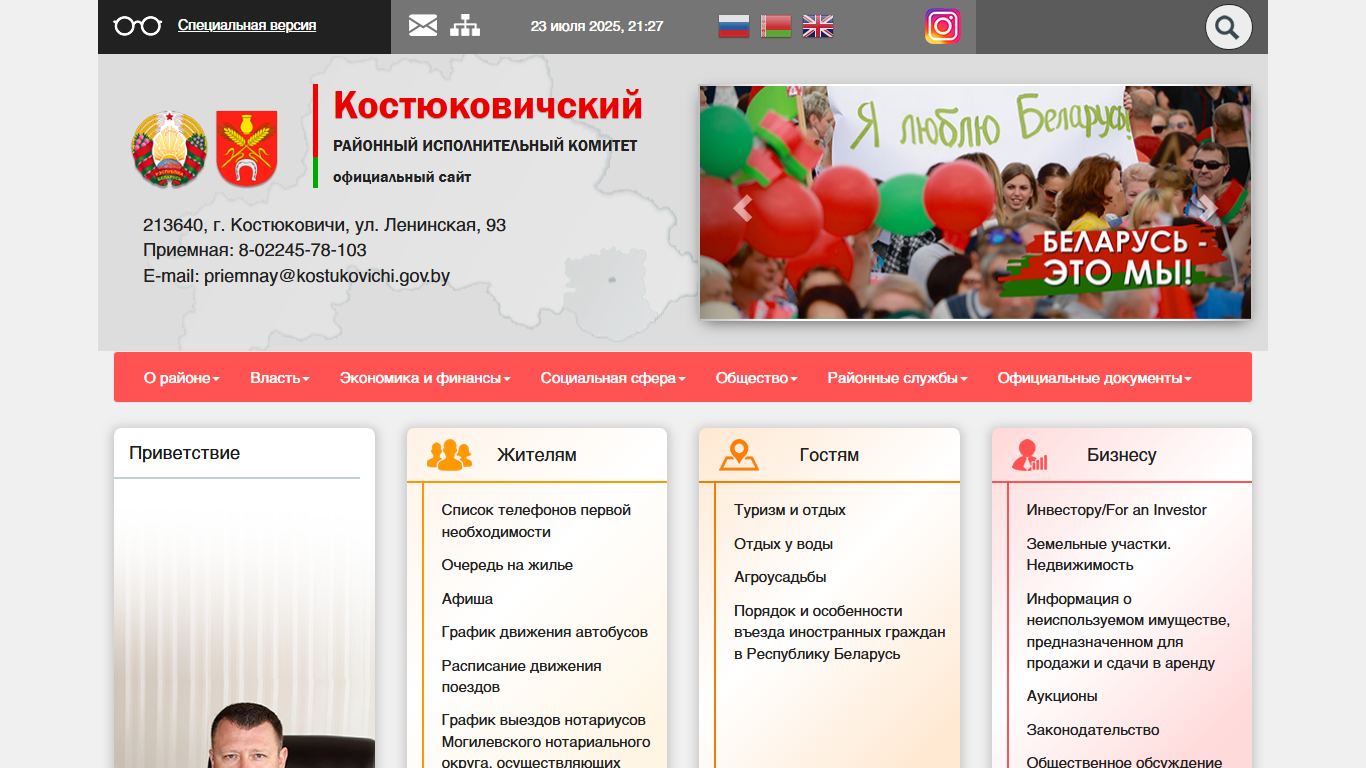Open the Аукционы link
1366x768 pixels.
[1062, 696]
